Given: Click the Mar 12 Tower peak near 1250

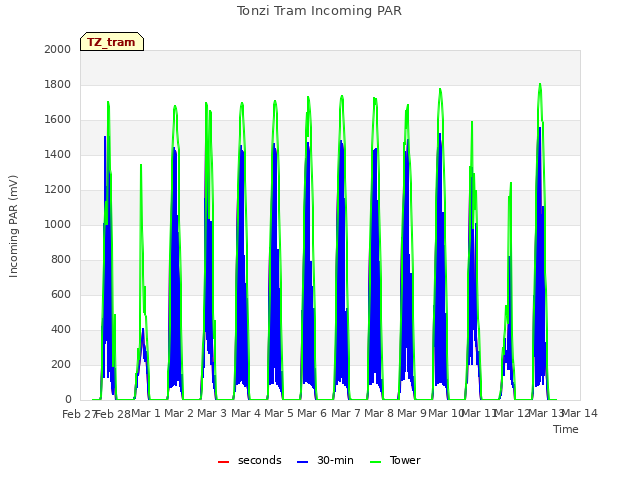Looking at the screenshot, I should [x=511, y=183].
